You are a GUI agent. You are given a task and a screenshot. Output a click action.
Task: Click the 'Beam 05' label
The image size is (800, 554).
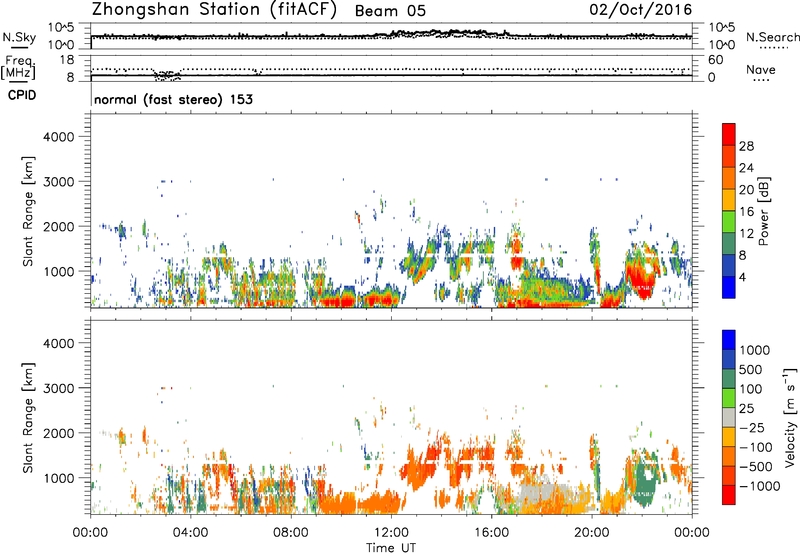pyautogui.click(x=390, y=11)
